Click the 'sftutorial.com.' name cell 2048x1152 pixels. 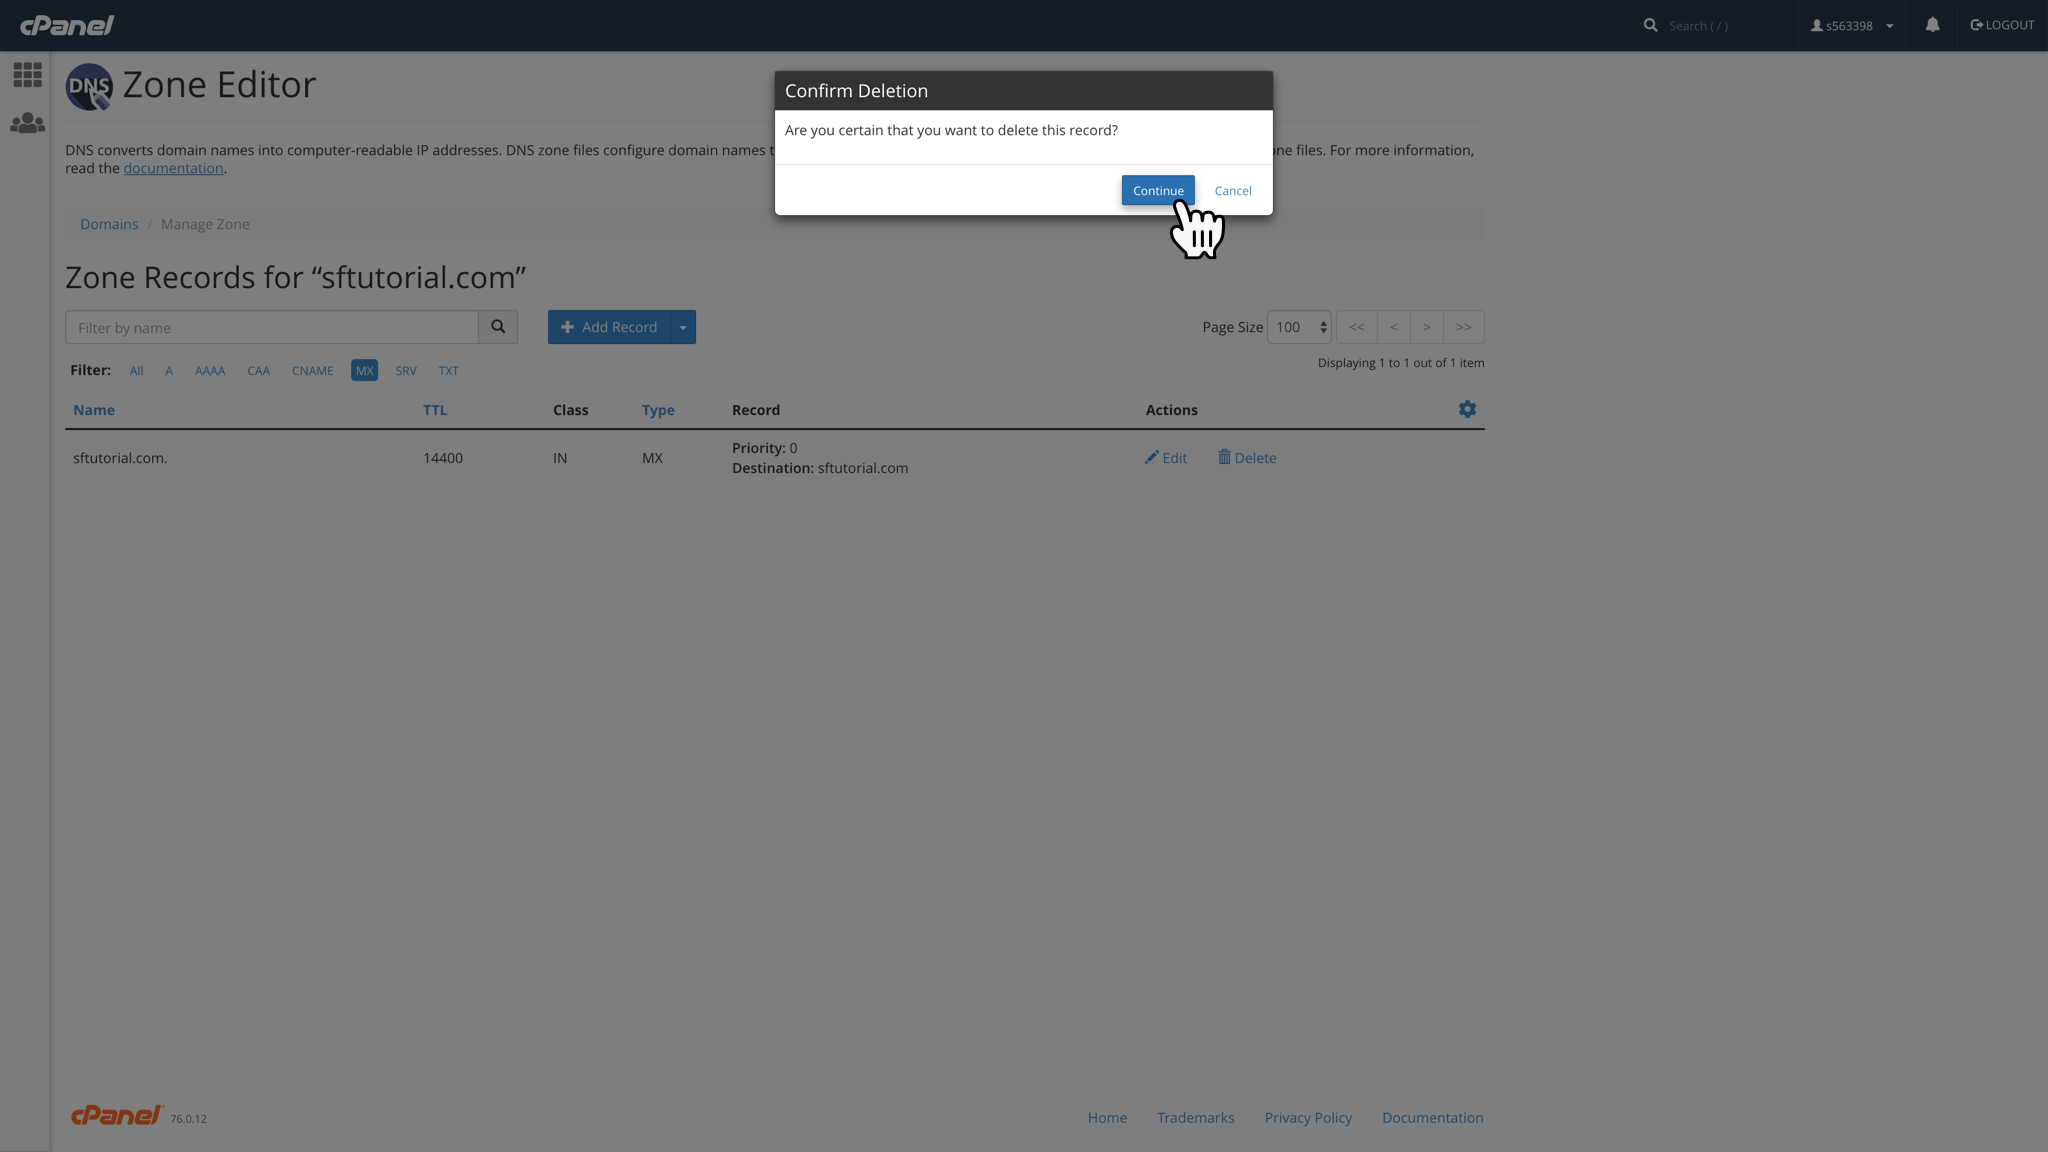tap(120, 458)
